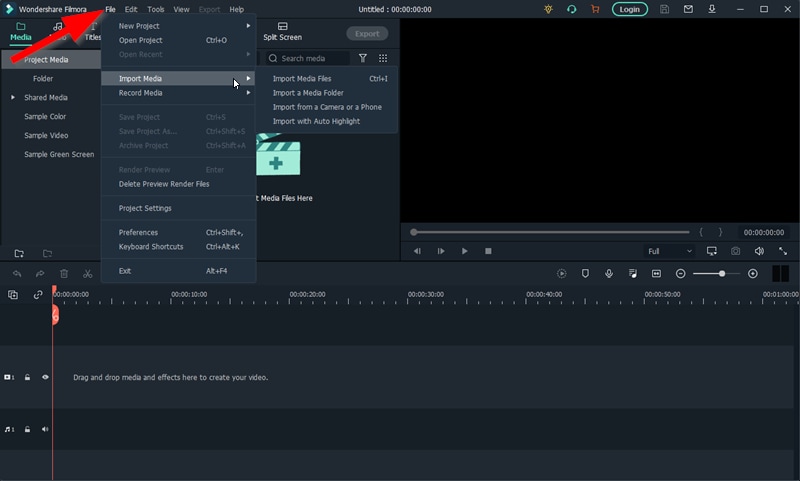Screen dimensions: 800x481
Task: Click the Export button
Action: [367, 34]
